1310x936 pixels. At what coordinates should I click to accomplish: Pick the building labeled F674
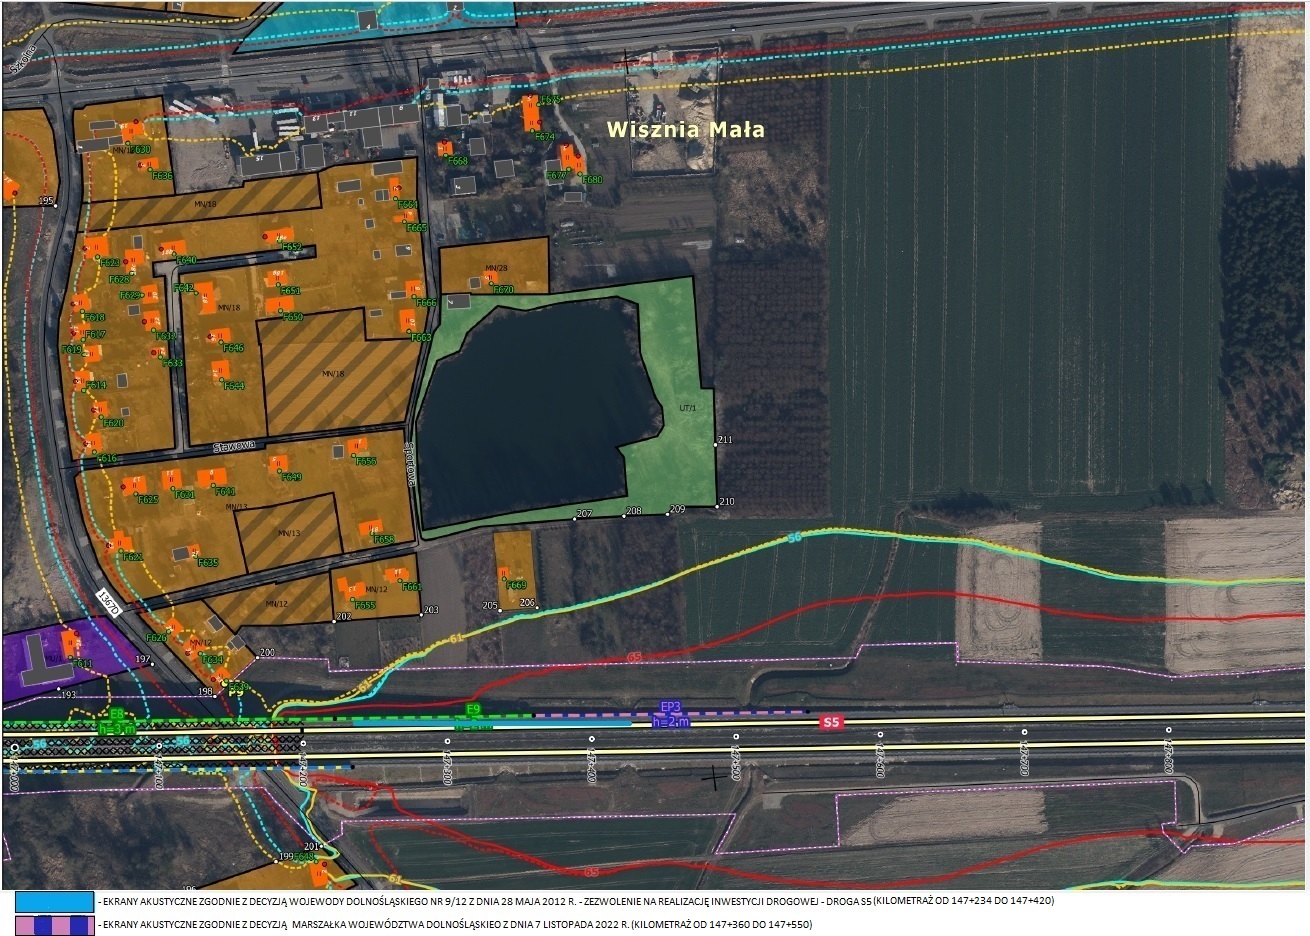(x=531, y=115)
